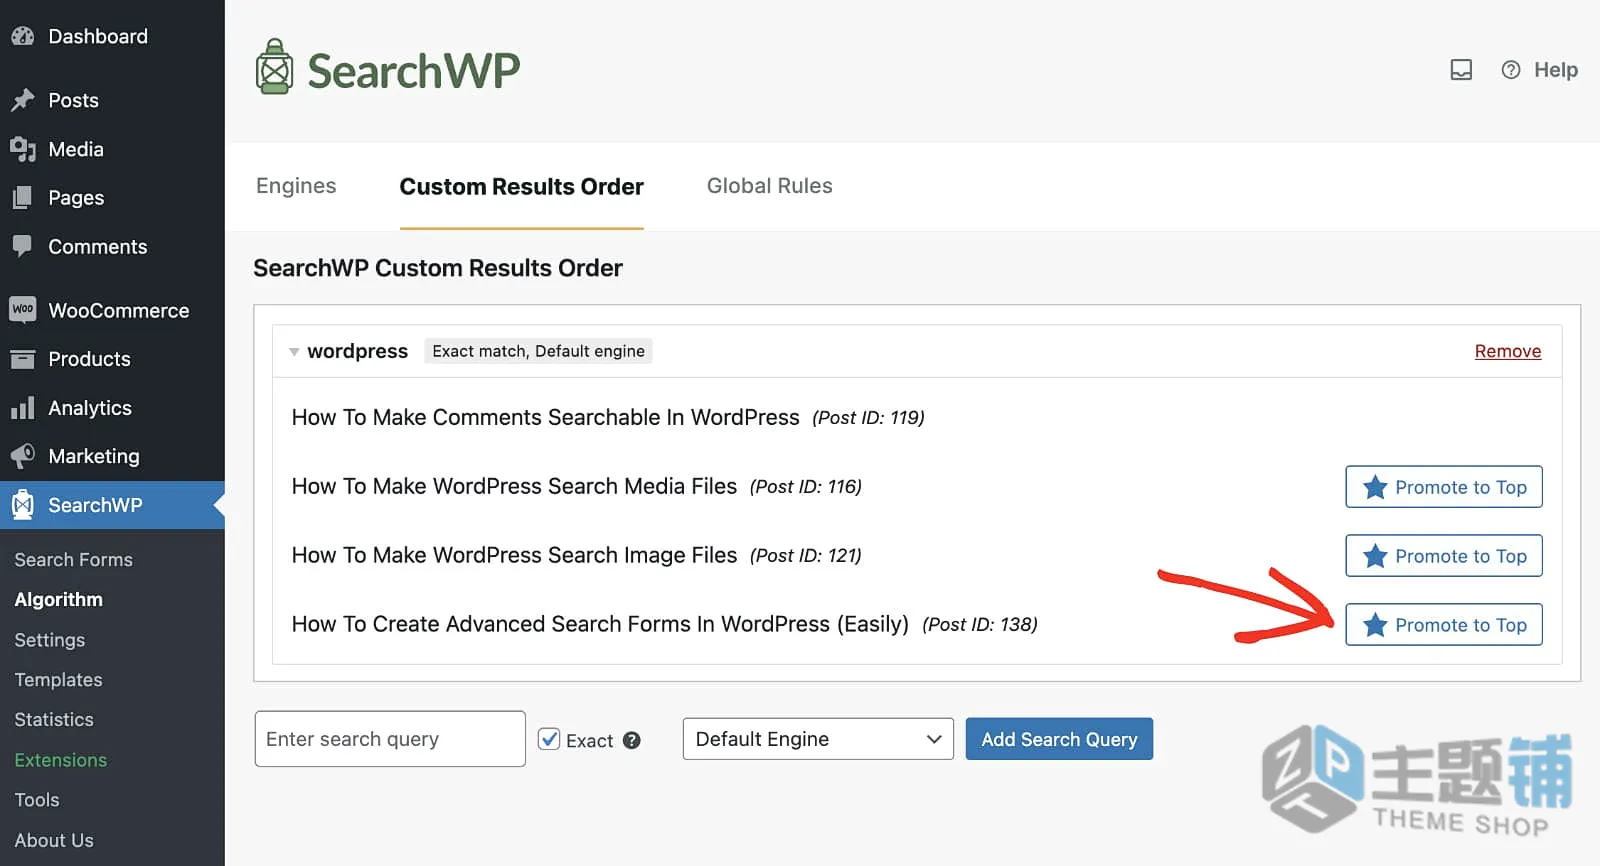Open Settings submenu item
This screenshot has height=866, width=1600.
[49, 640]
